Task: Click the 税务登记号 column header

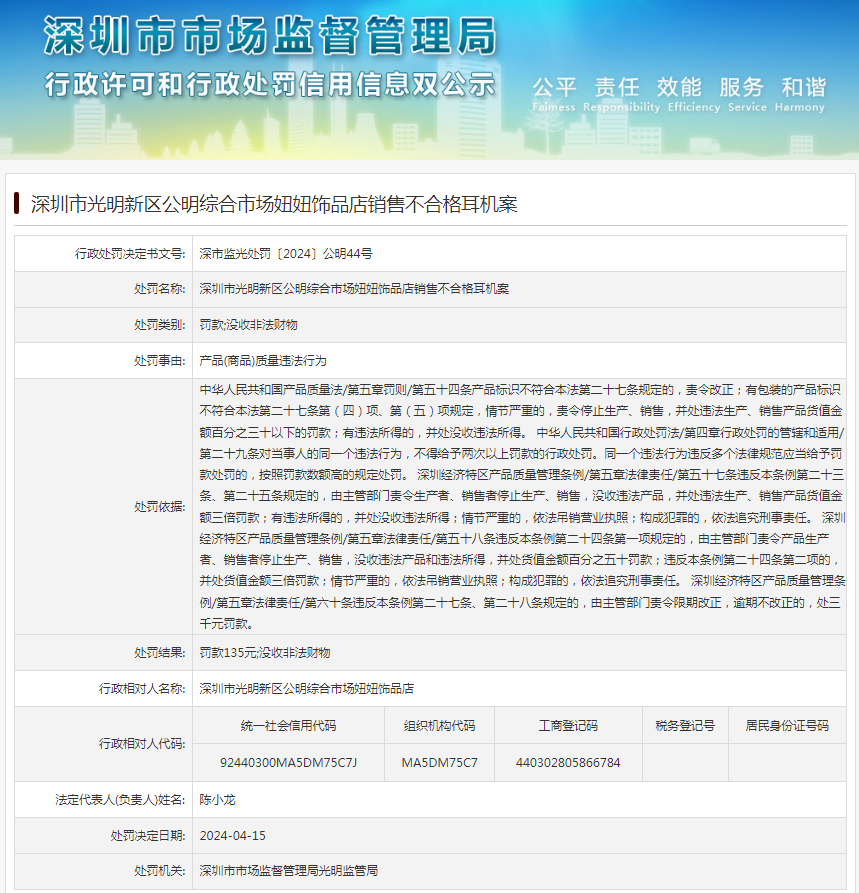Action: (x=685, y=726)
